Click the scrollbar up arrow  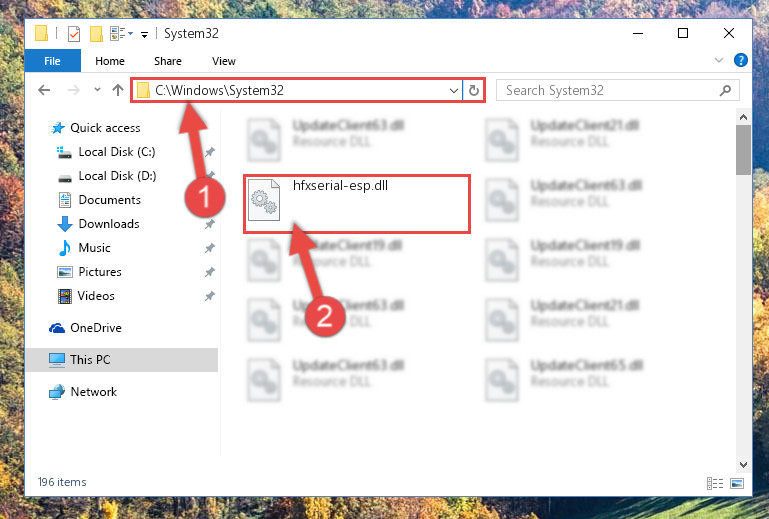coord(743,117)
